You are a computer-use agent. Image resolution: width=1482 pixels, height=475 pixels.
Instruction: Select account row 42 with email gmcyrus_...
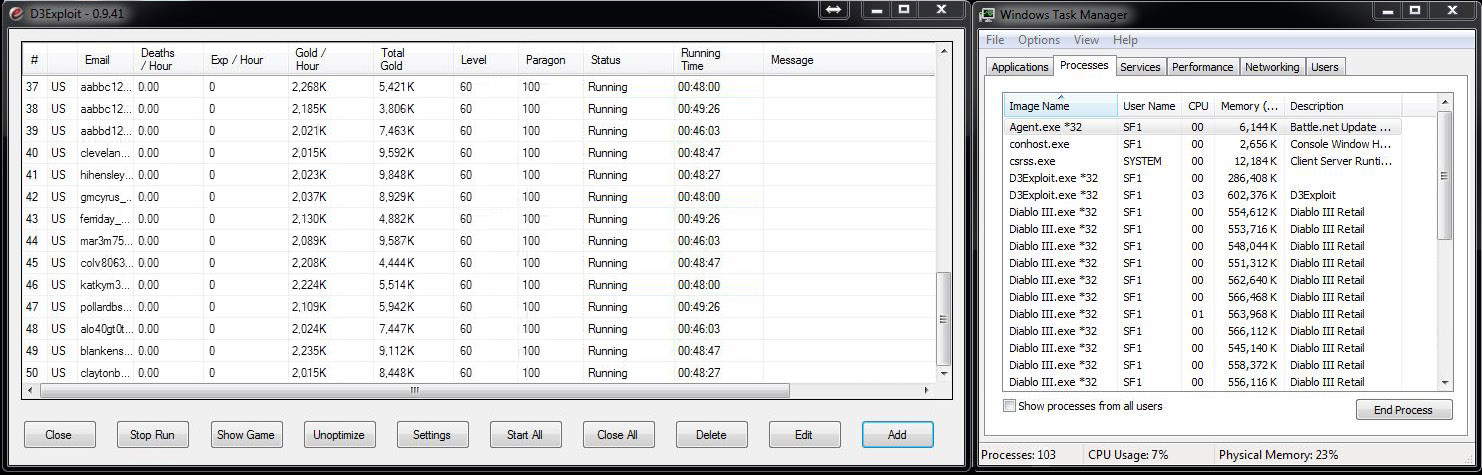(x=478, y=197)
